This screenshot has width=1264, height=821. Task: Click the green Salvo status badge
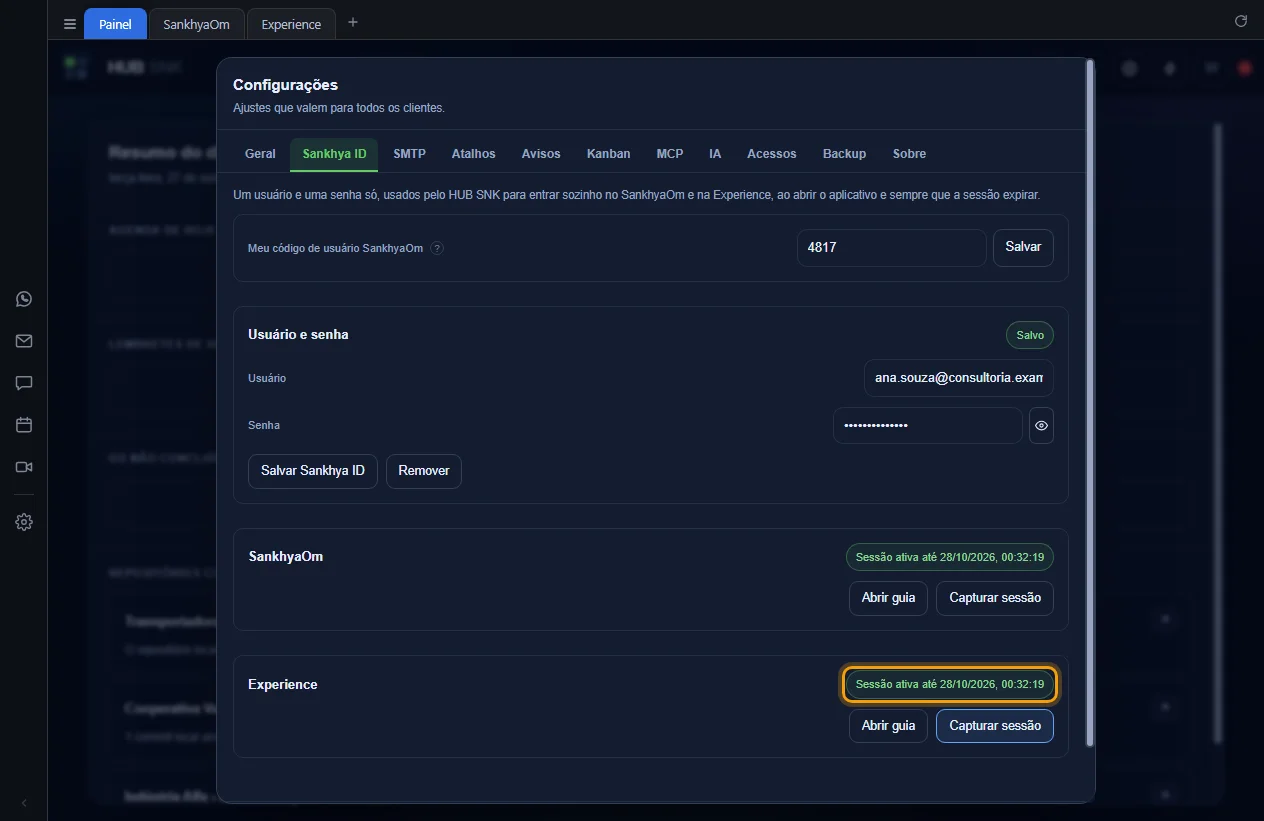(1030, 335)
